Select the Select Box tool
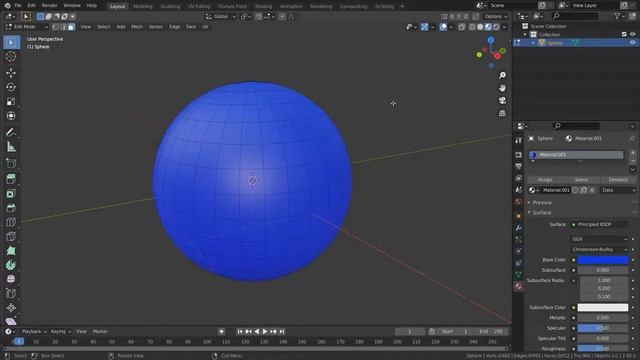640x360 pixels. click(x=11, y=42)
